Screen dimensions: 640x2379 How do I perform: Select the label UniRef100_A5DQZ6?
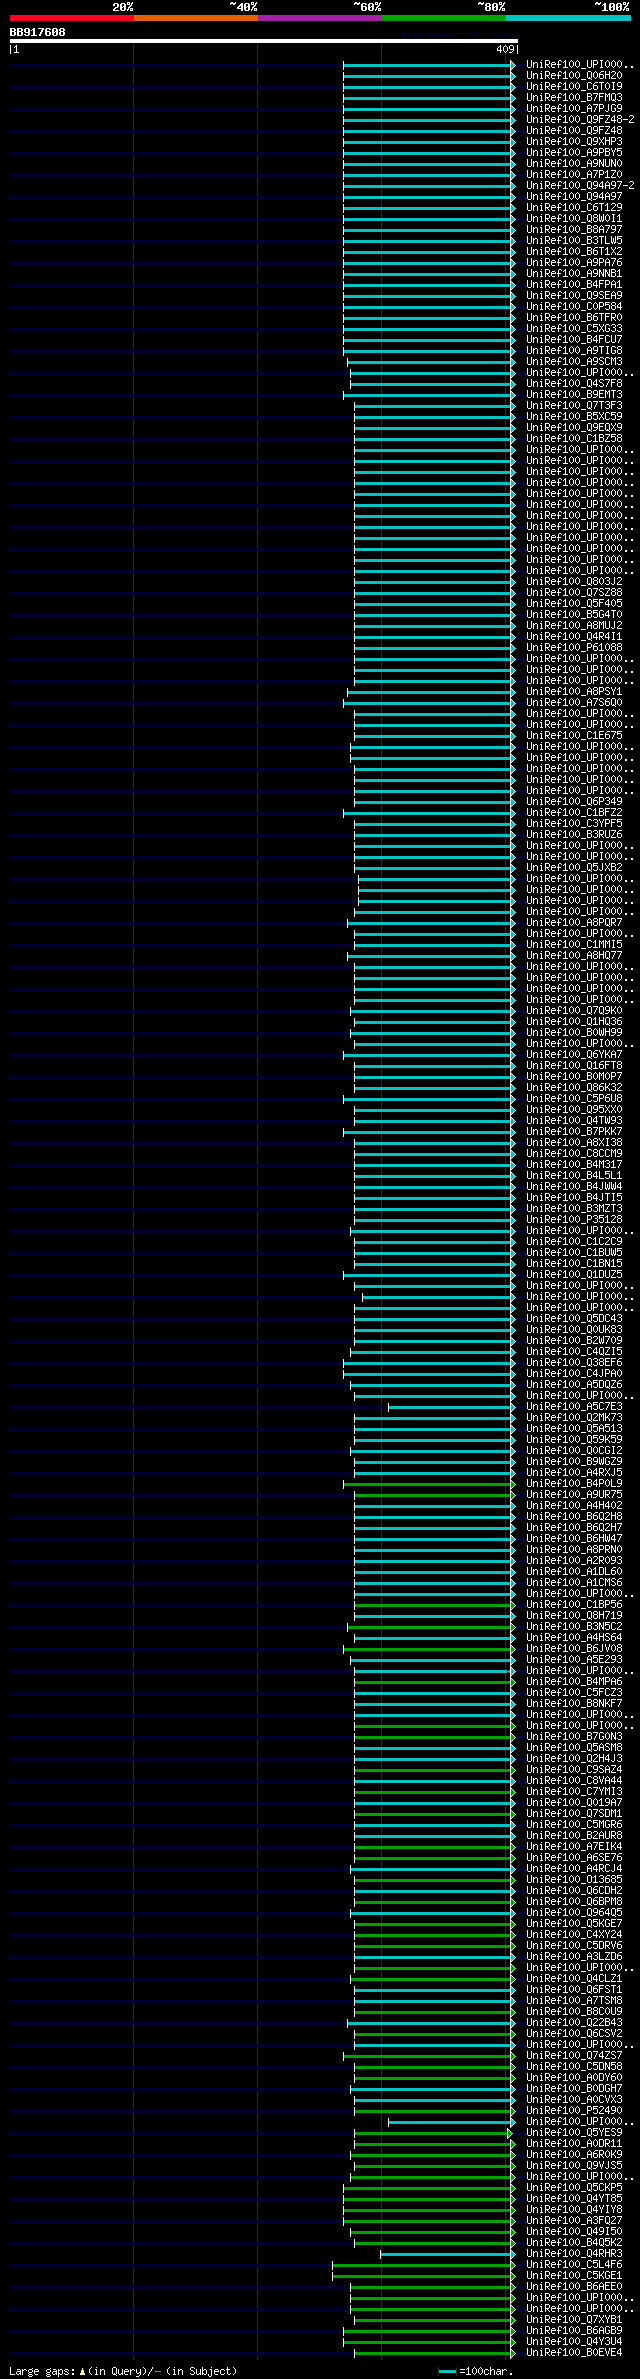tap(574, 1385)
